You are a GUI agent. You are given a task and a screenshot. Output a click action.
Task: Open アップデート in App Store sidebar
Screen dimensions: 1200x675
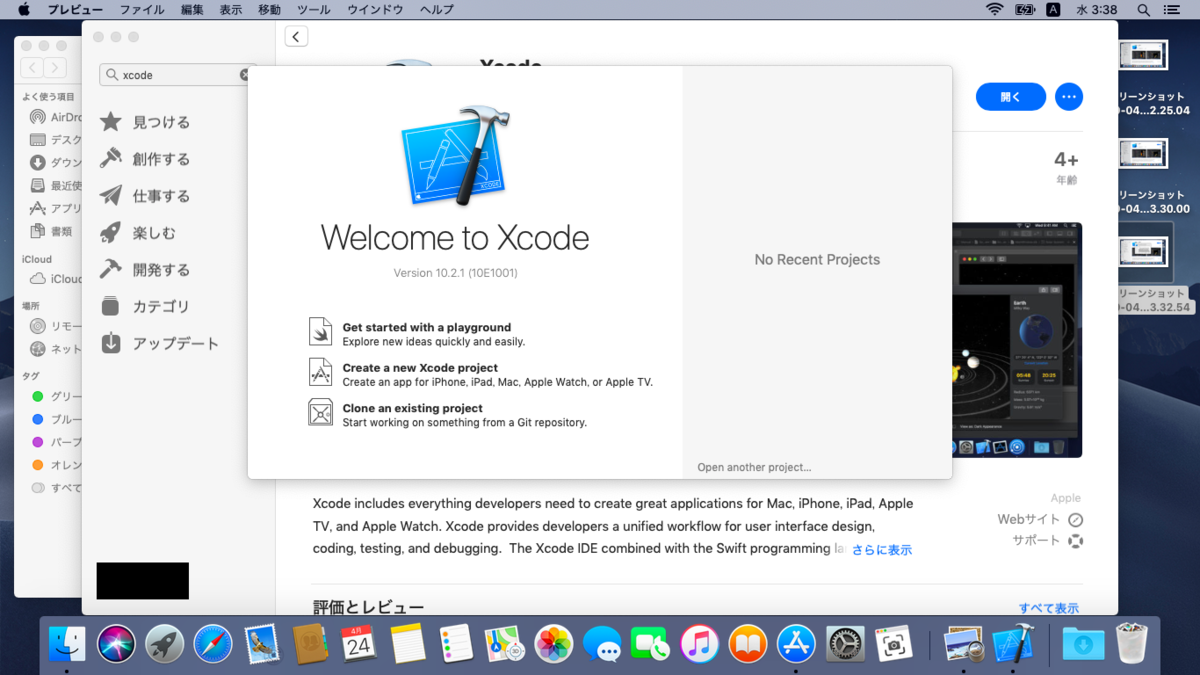[160, 343]
